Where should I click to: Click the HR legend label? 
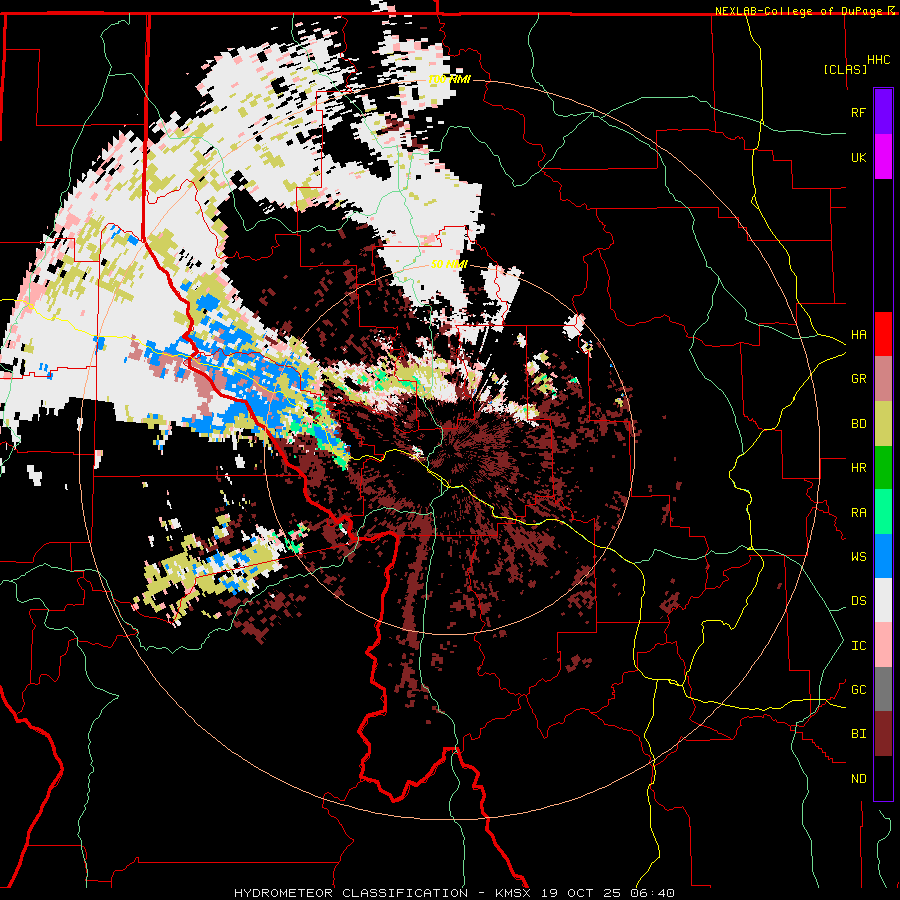(x=858, y=468)
